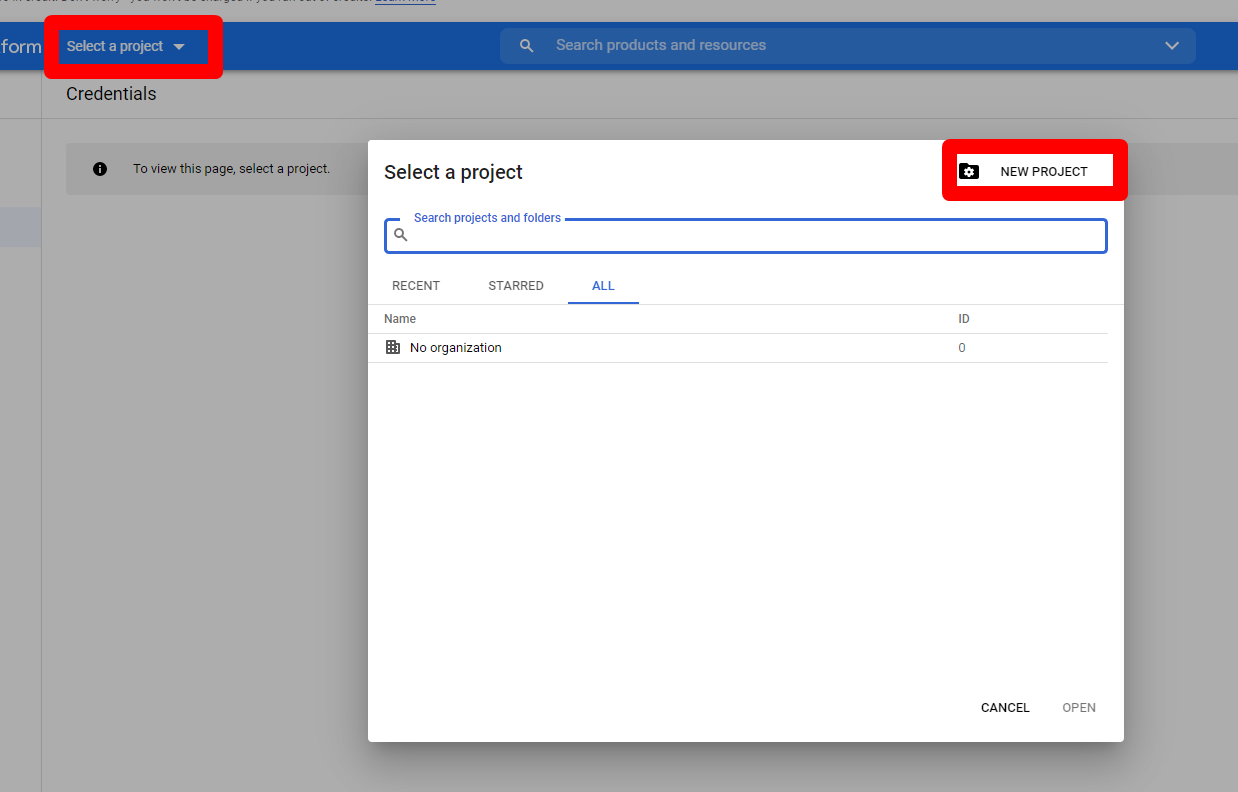
Task: Switch to the STARRED tab
Action: (516, 286)
